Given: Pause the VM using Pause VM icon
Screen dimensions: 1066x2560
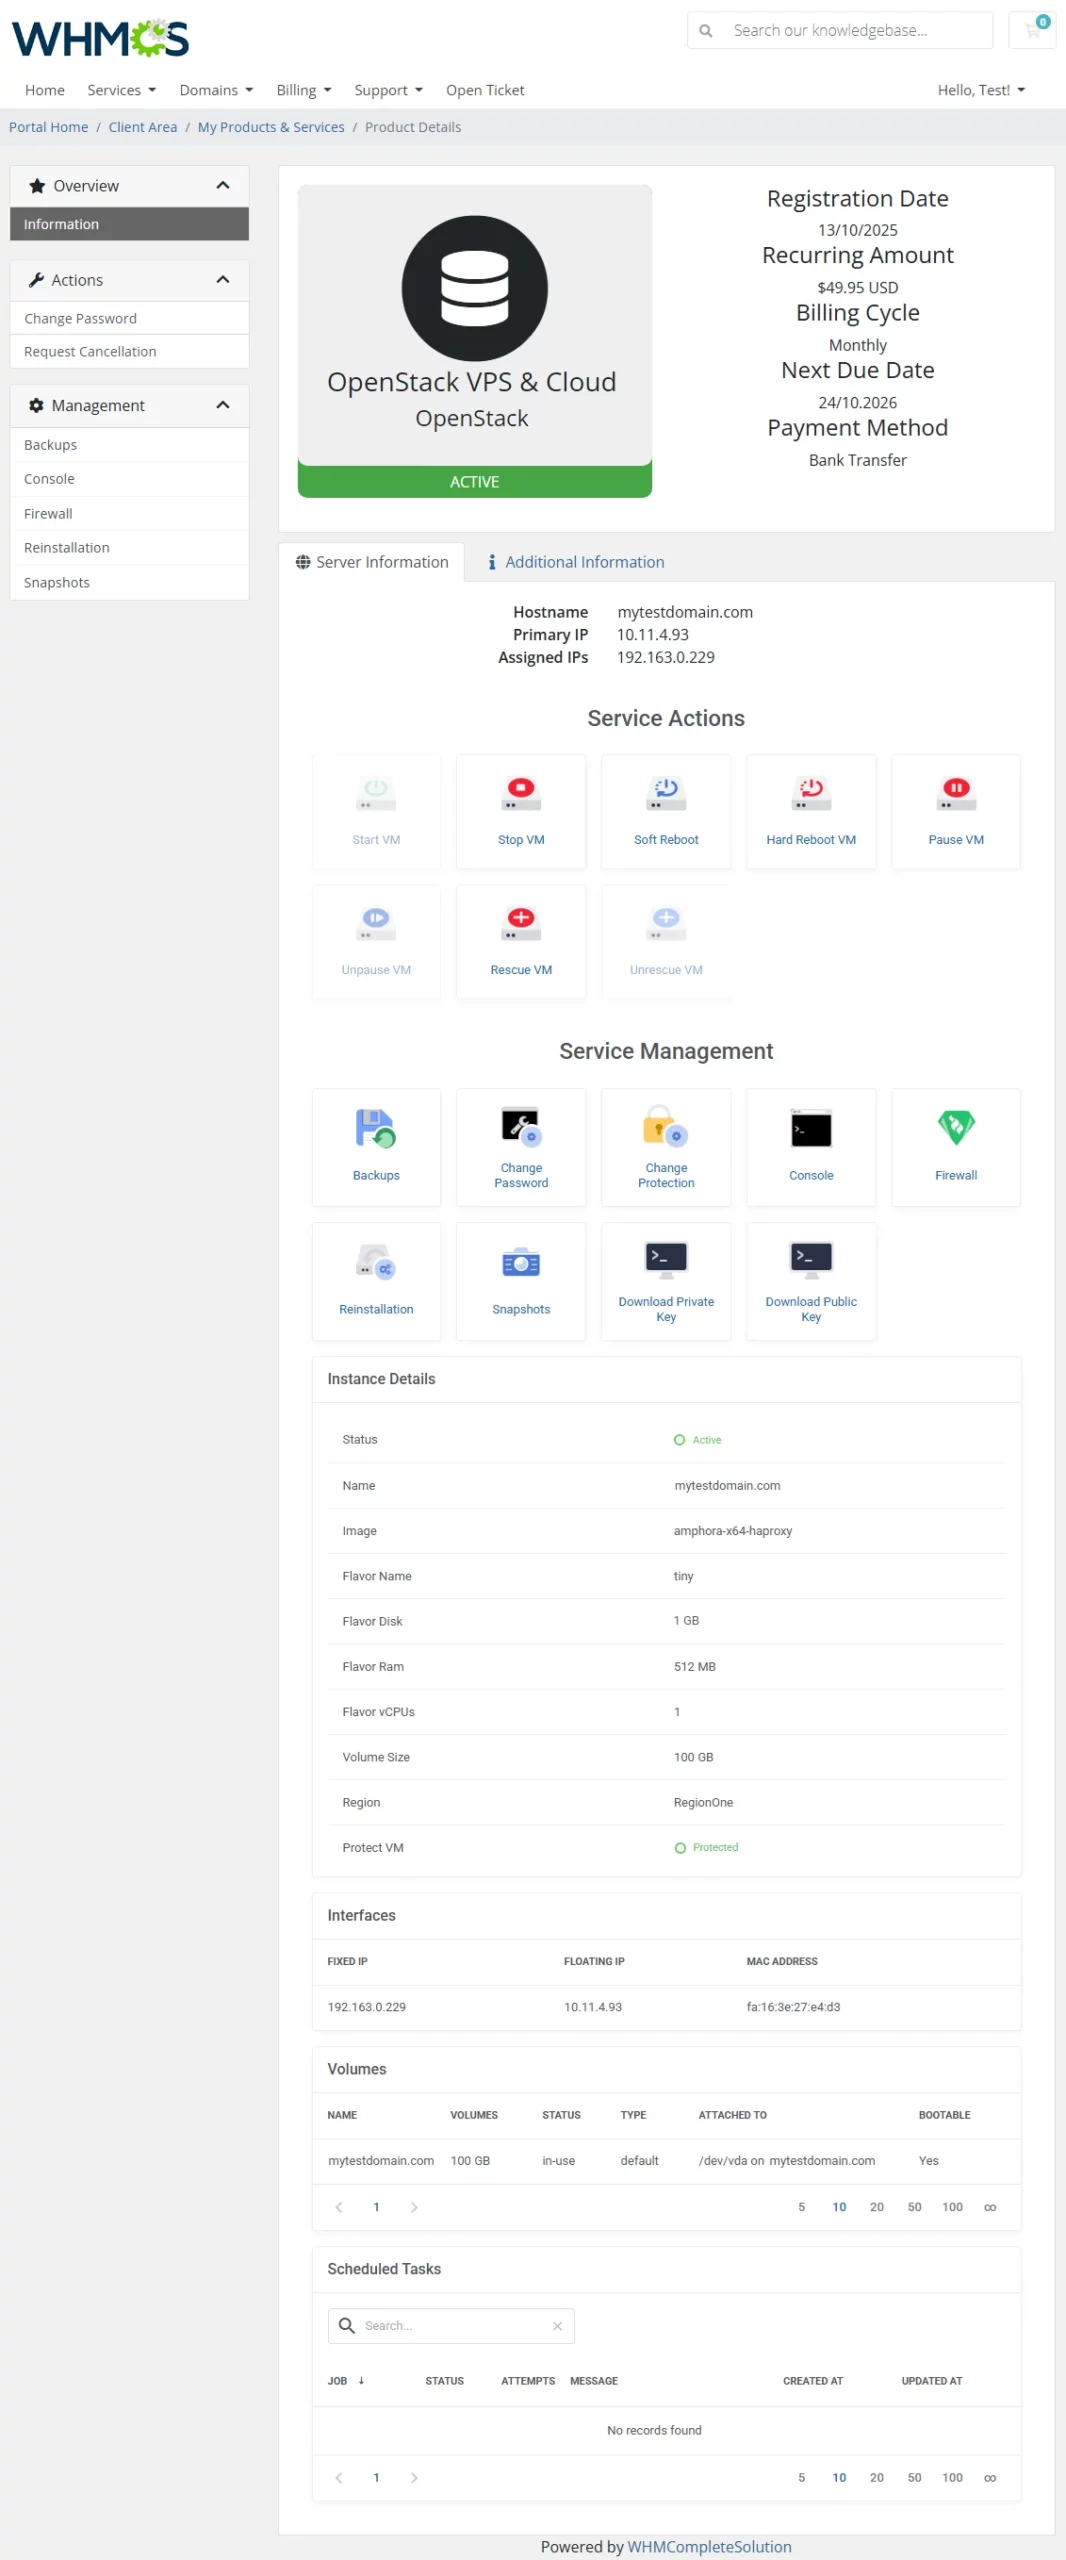Looking at the screenshot, I should coord(955,792).
